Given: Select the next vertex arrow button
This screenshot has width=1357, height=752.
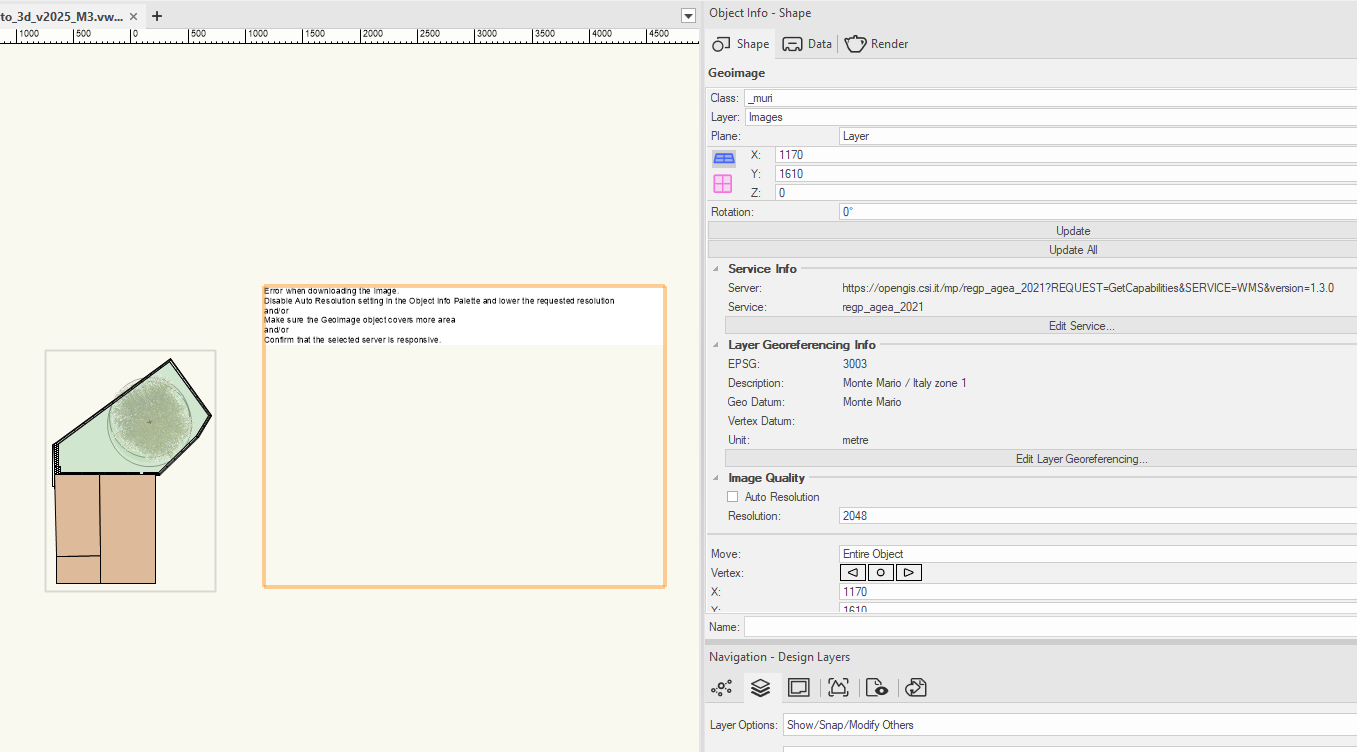Looking at the screenshot, I should click(x=908, y=573).
